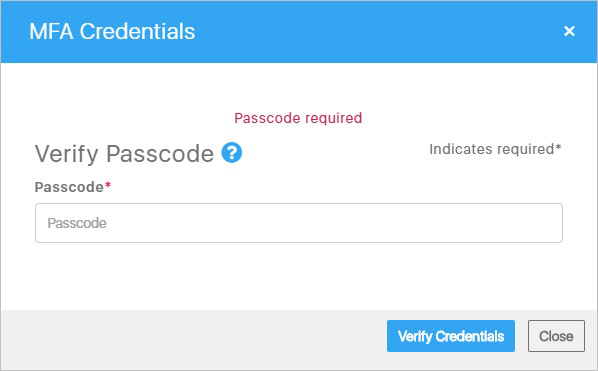This screenshot has width=598, height=371.
Task: Cancel the dialog via the gray Close button
Action: point(556,336)
